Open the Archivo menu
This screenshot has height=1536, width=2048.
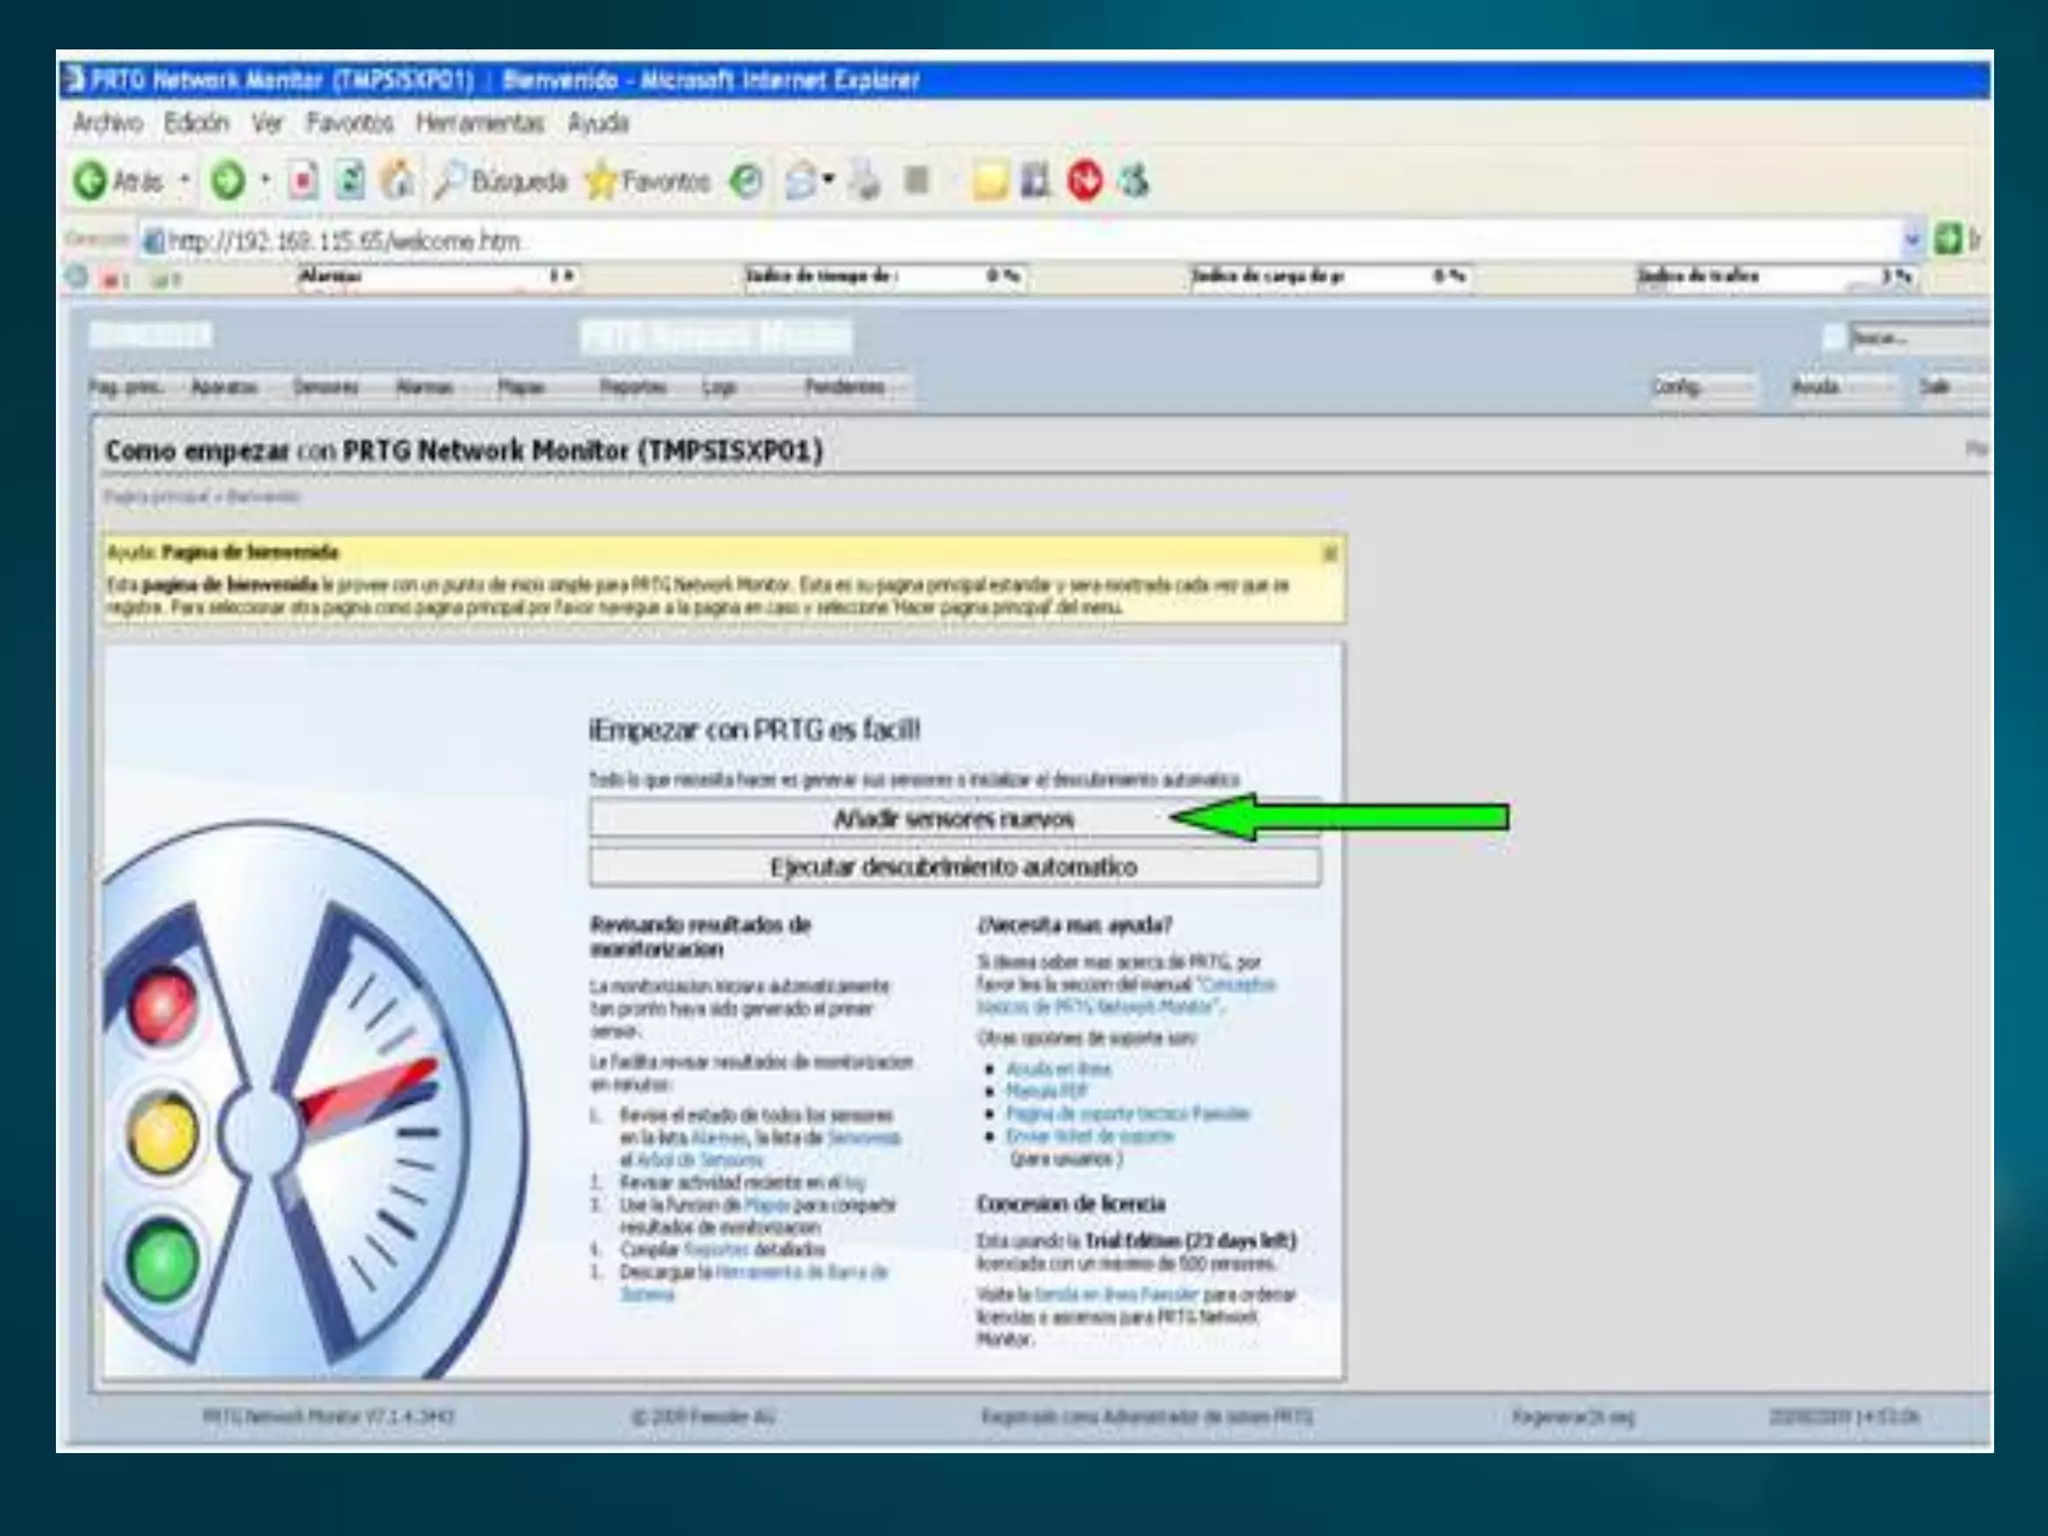[107, 123]
